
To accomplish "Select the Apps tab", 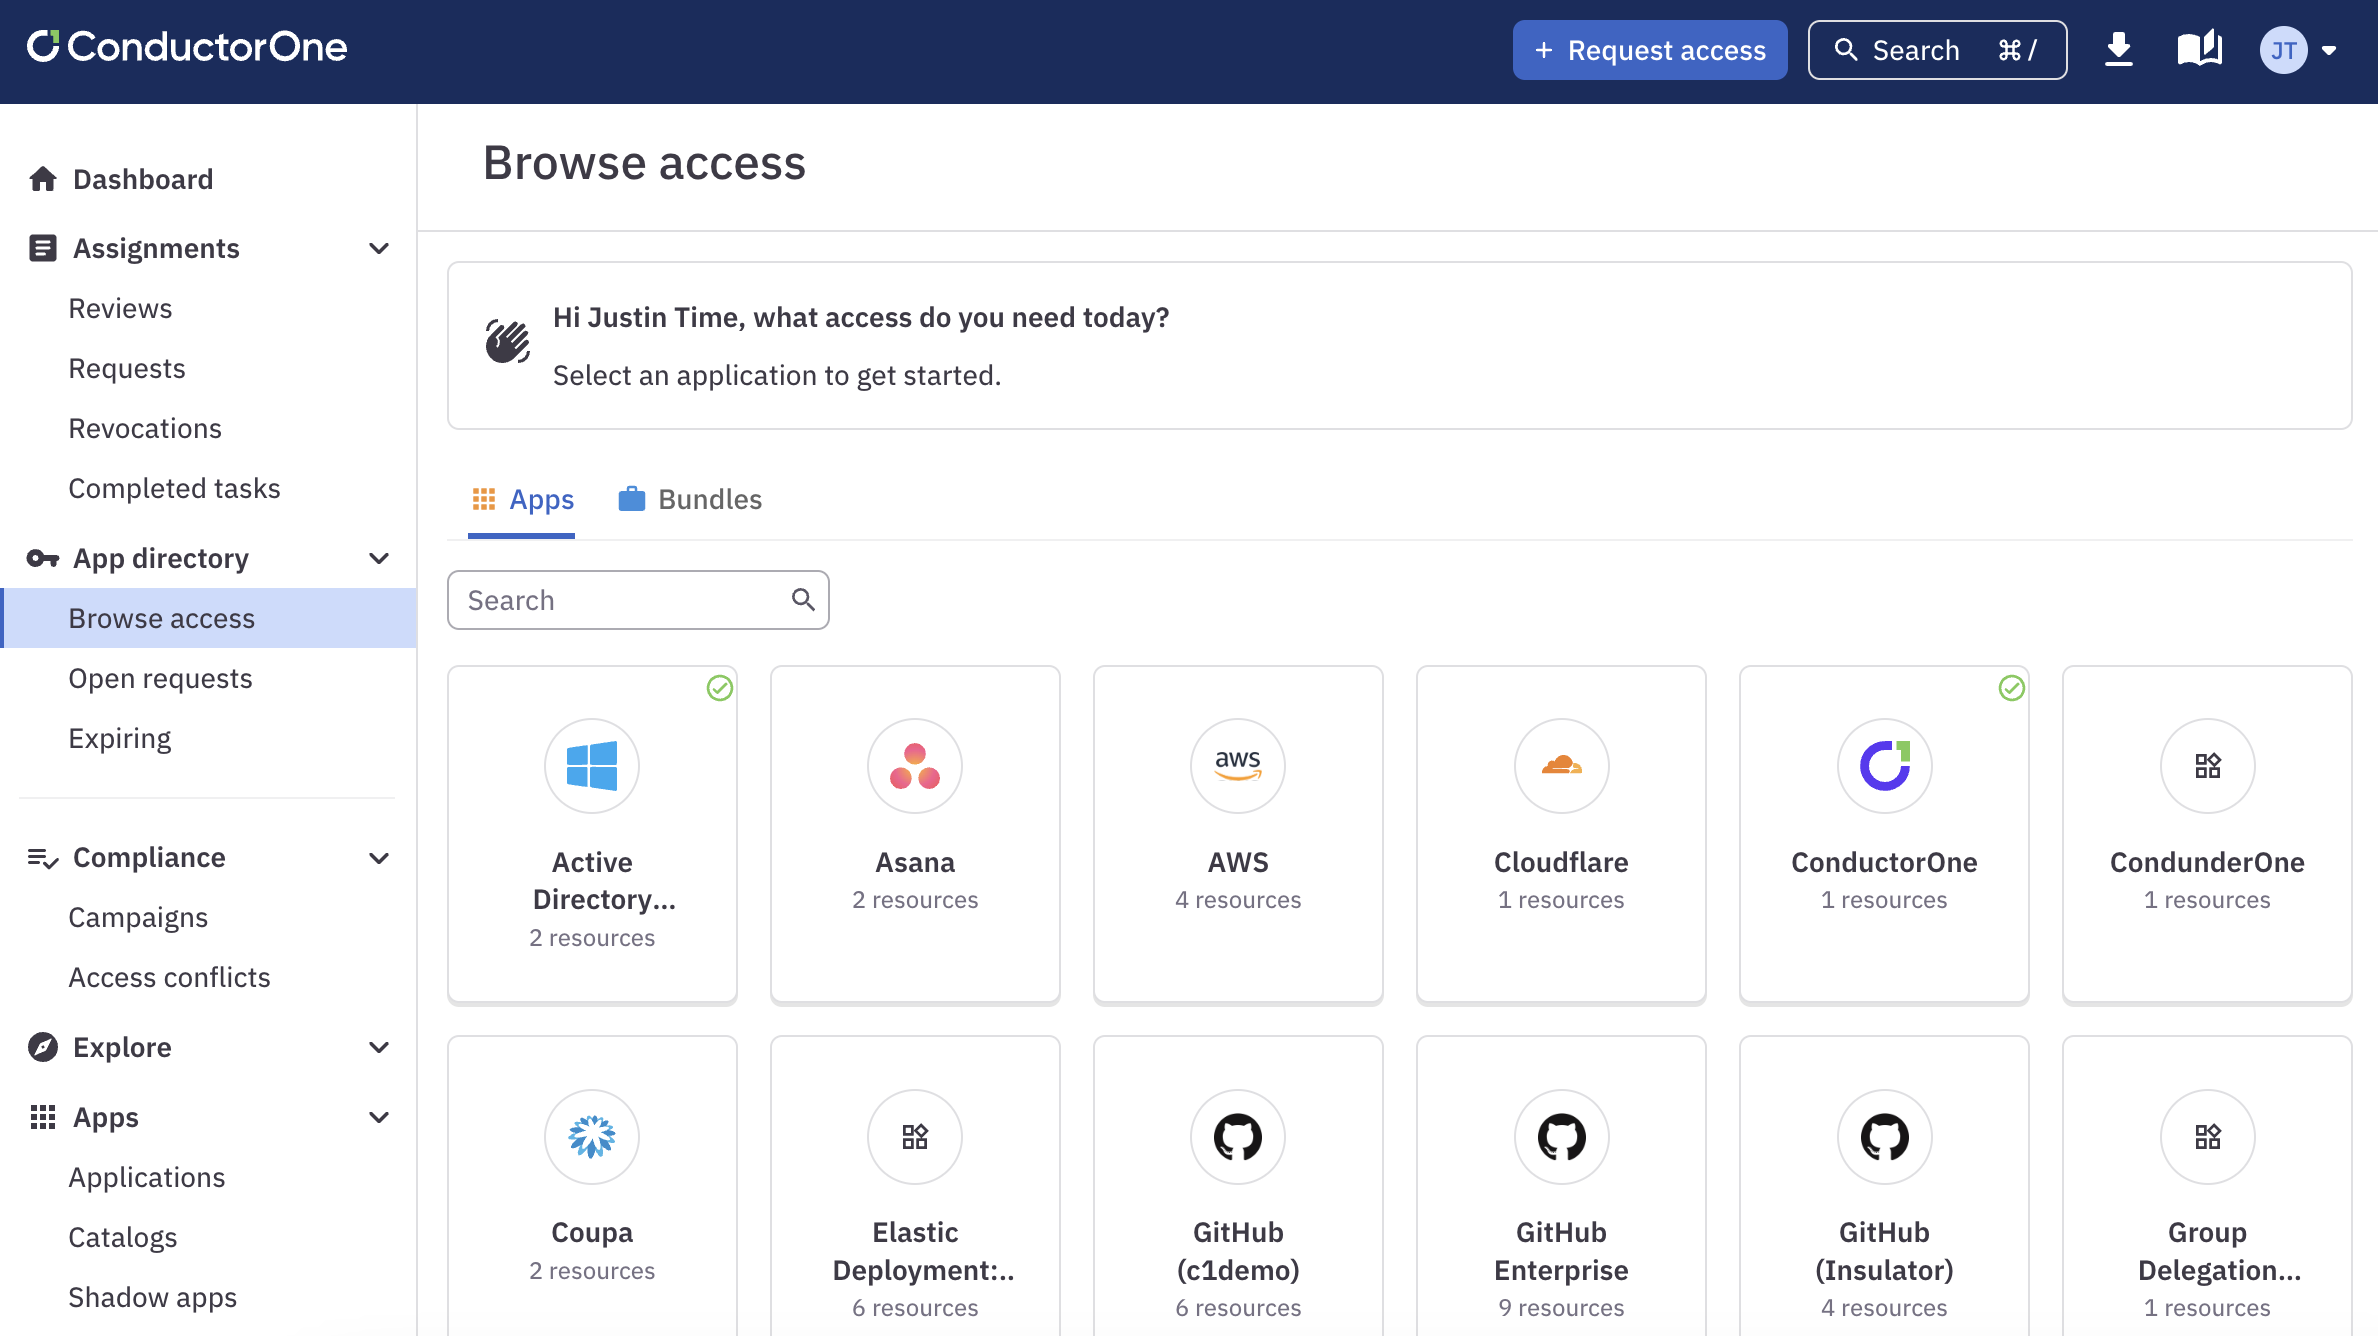I will point(521,498).
